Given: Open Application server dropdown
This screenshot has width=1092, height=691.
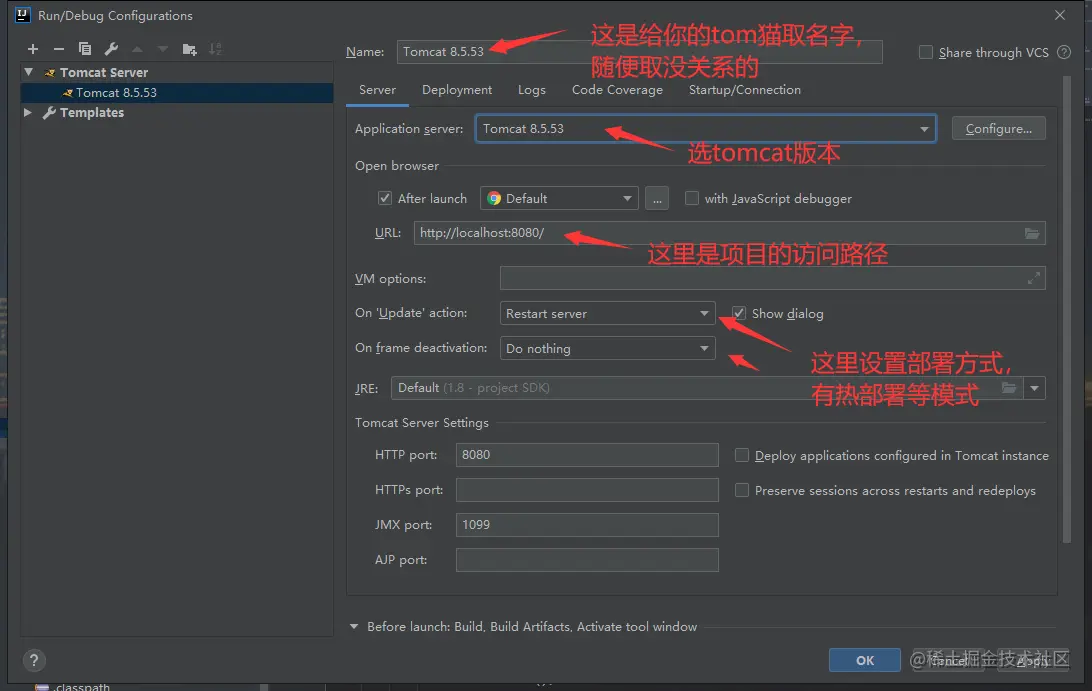Looking at the screenshot, I should (705, 129).
